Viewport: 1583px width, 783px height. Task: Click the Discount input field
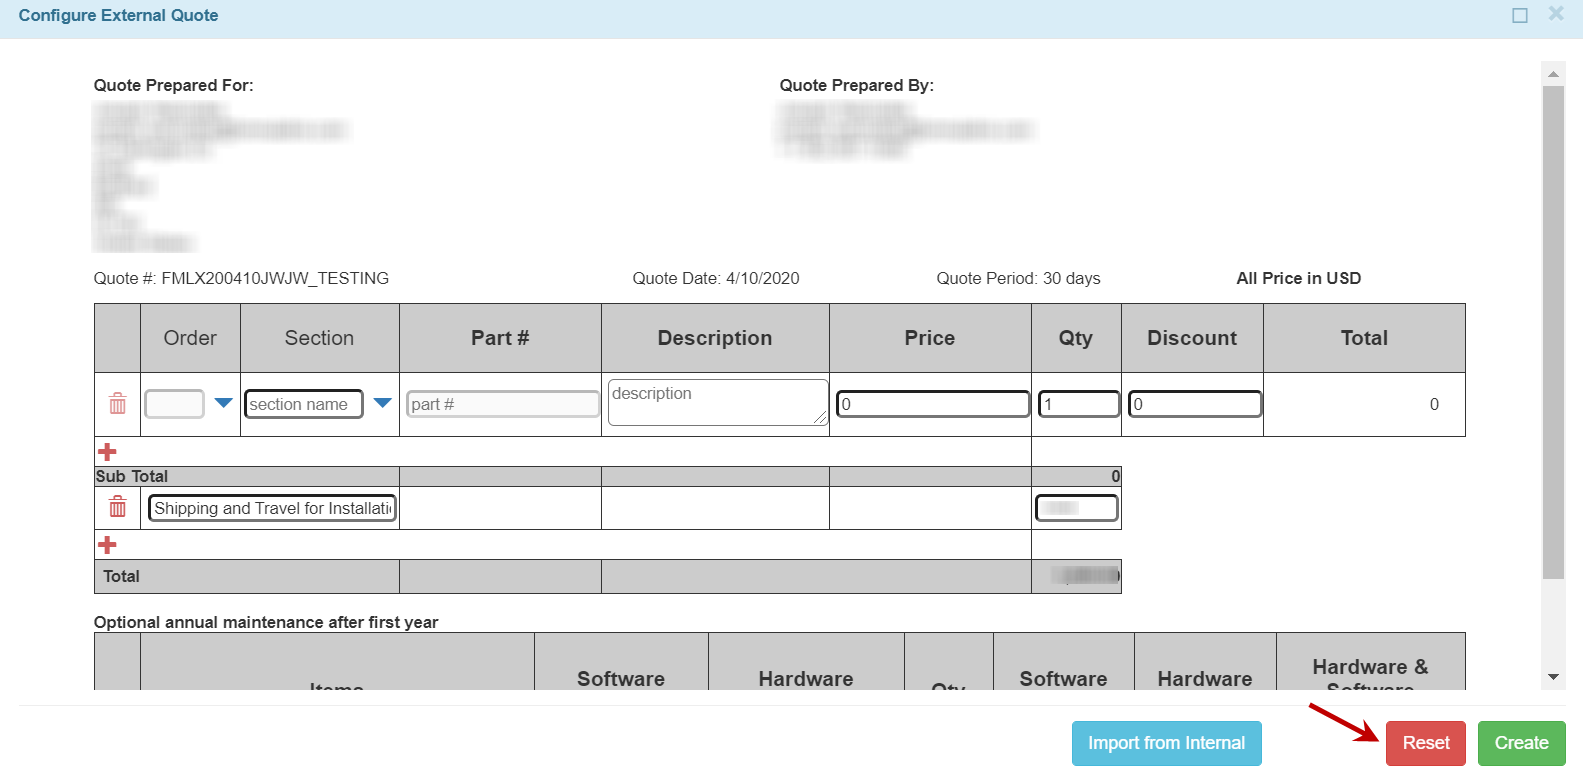click(1194, 404)
